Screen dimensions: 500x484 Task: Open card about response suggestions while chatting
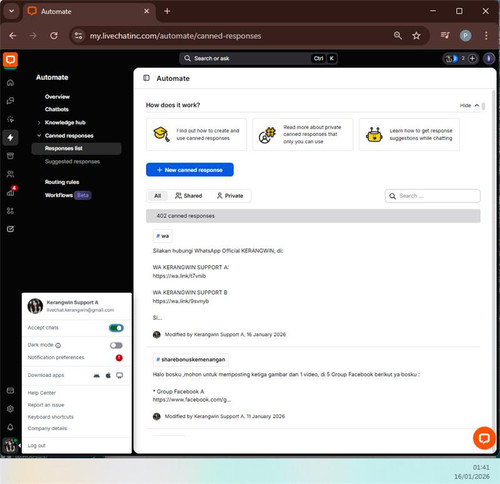coord(409,134)
